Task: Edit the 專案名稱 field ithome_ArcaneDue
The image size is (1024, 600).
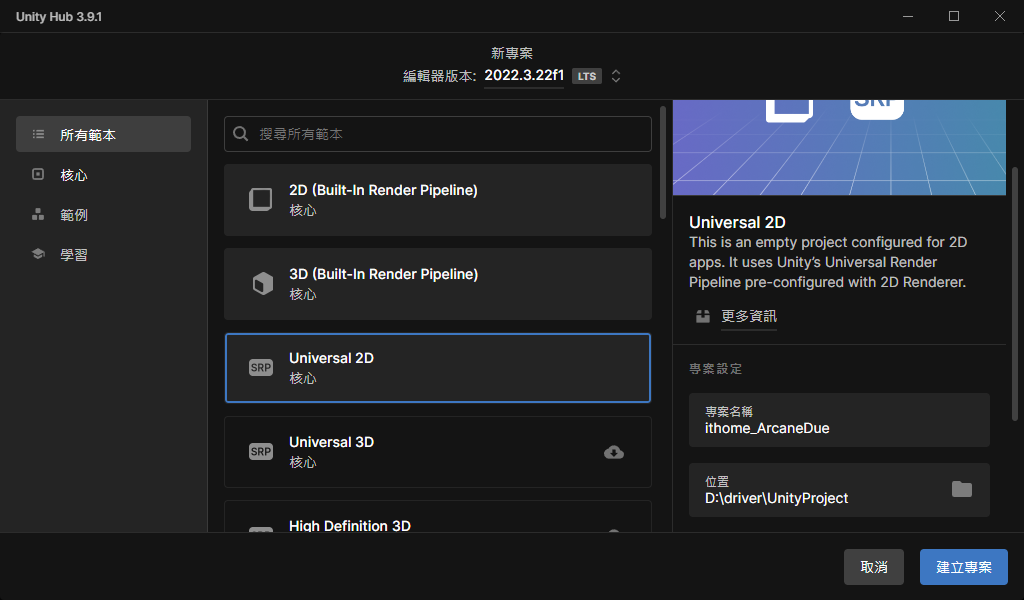Action: [839, 420]
